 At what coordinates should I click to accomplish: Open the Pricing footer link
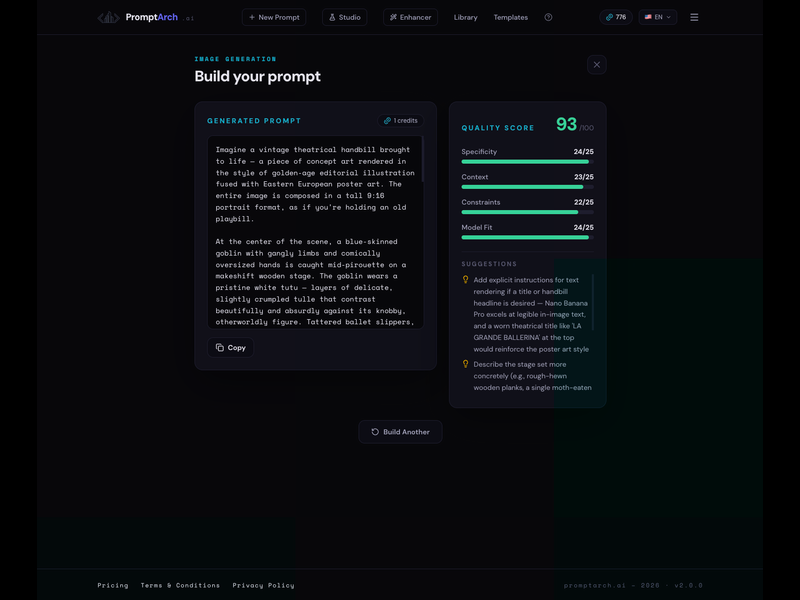113,585
